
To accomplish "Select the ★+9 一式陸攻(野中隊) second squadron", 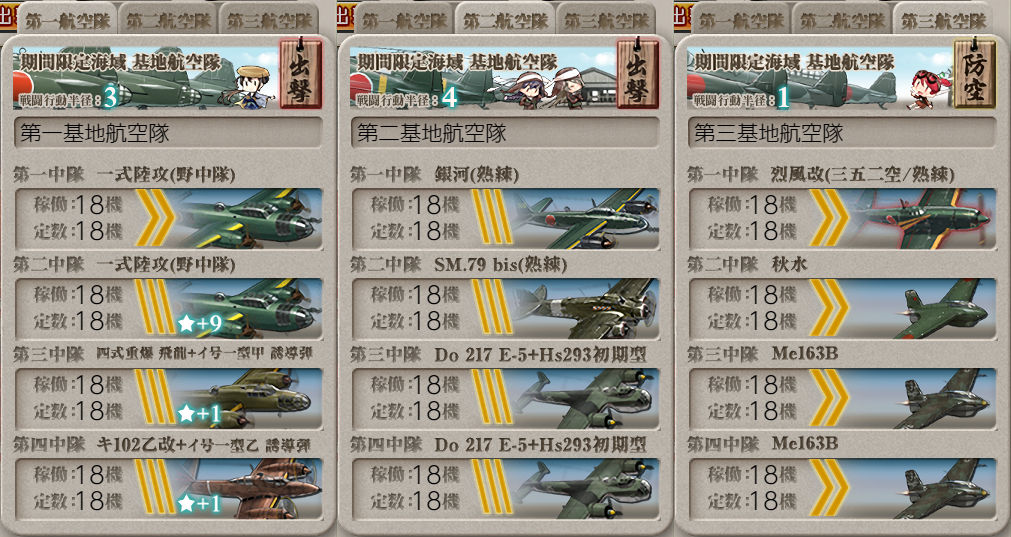I will click(x=168, y=309).
